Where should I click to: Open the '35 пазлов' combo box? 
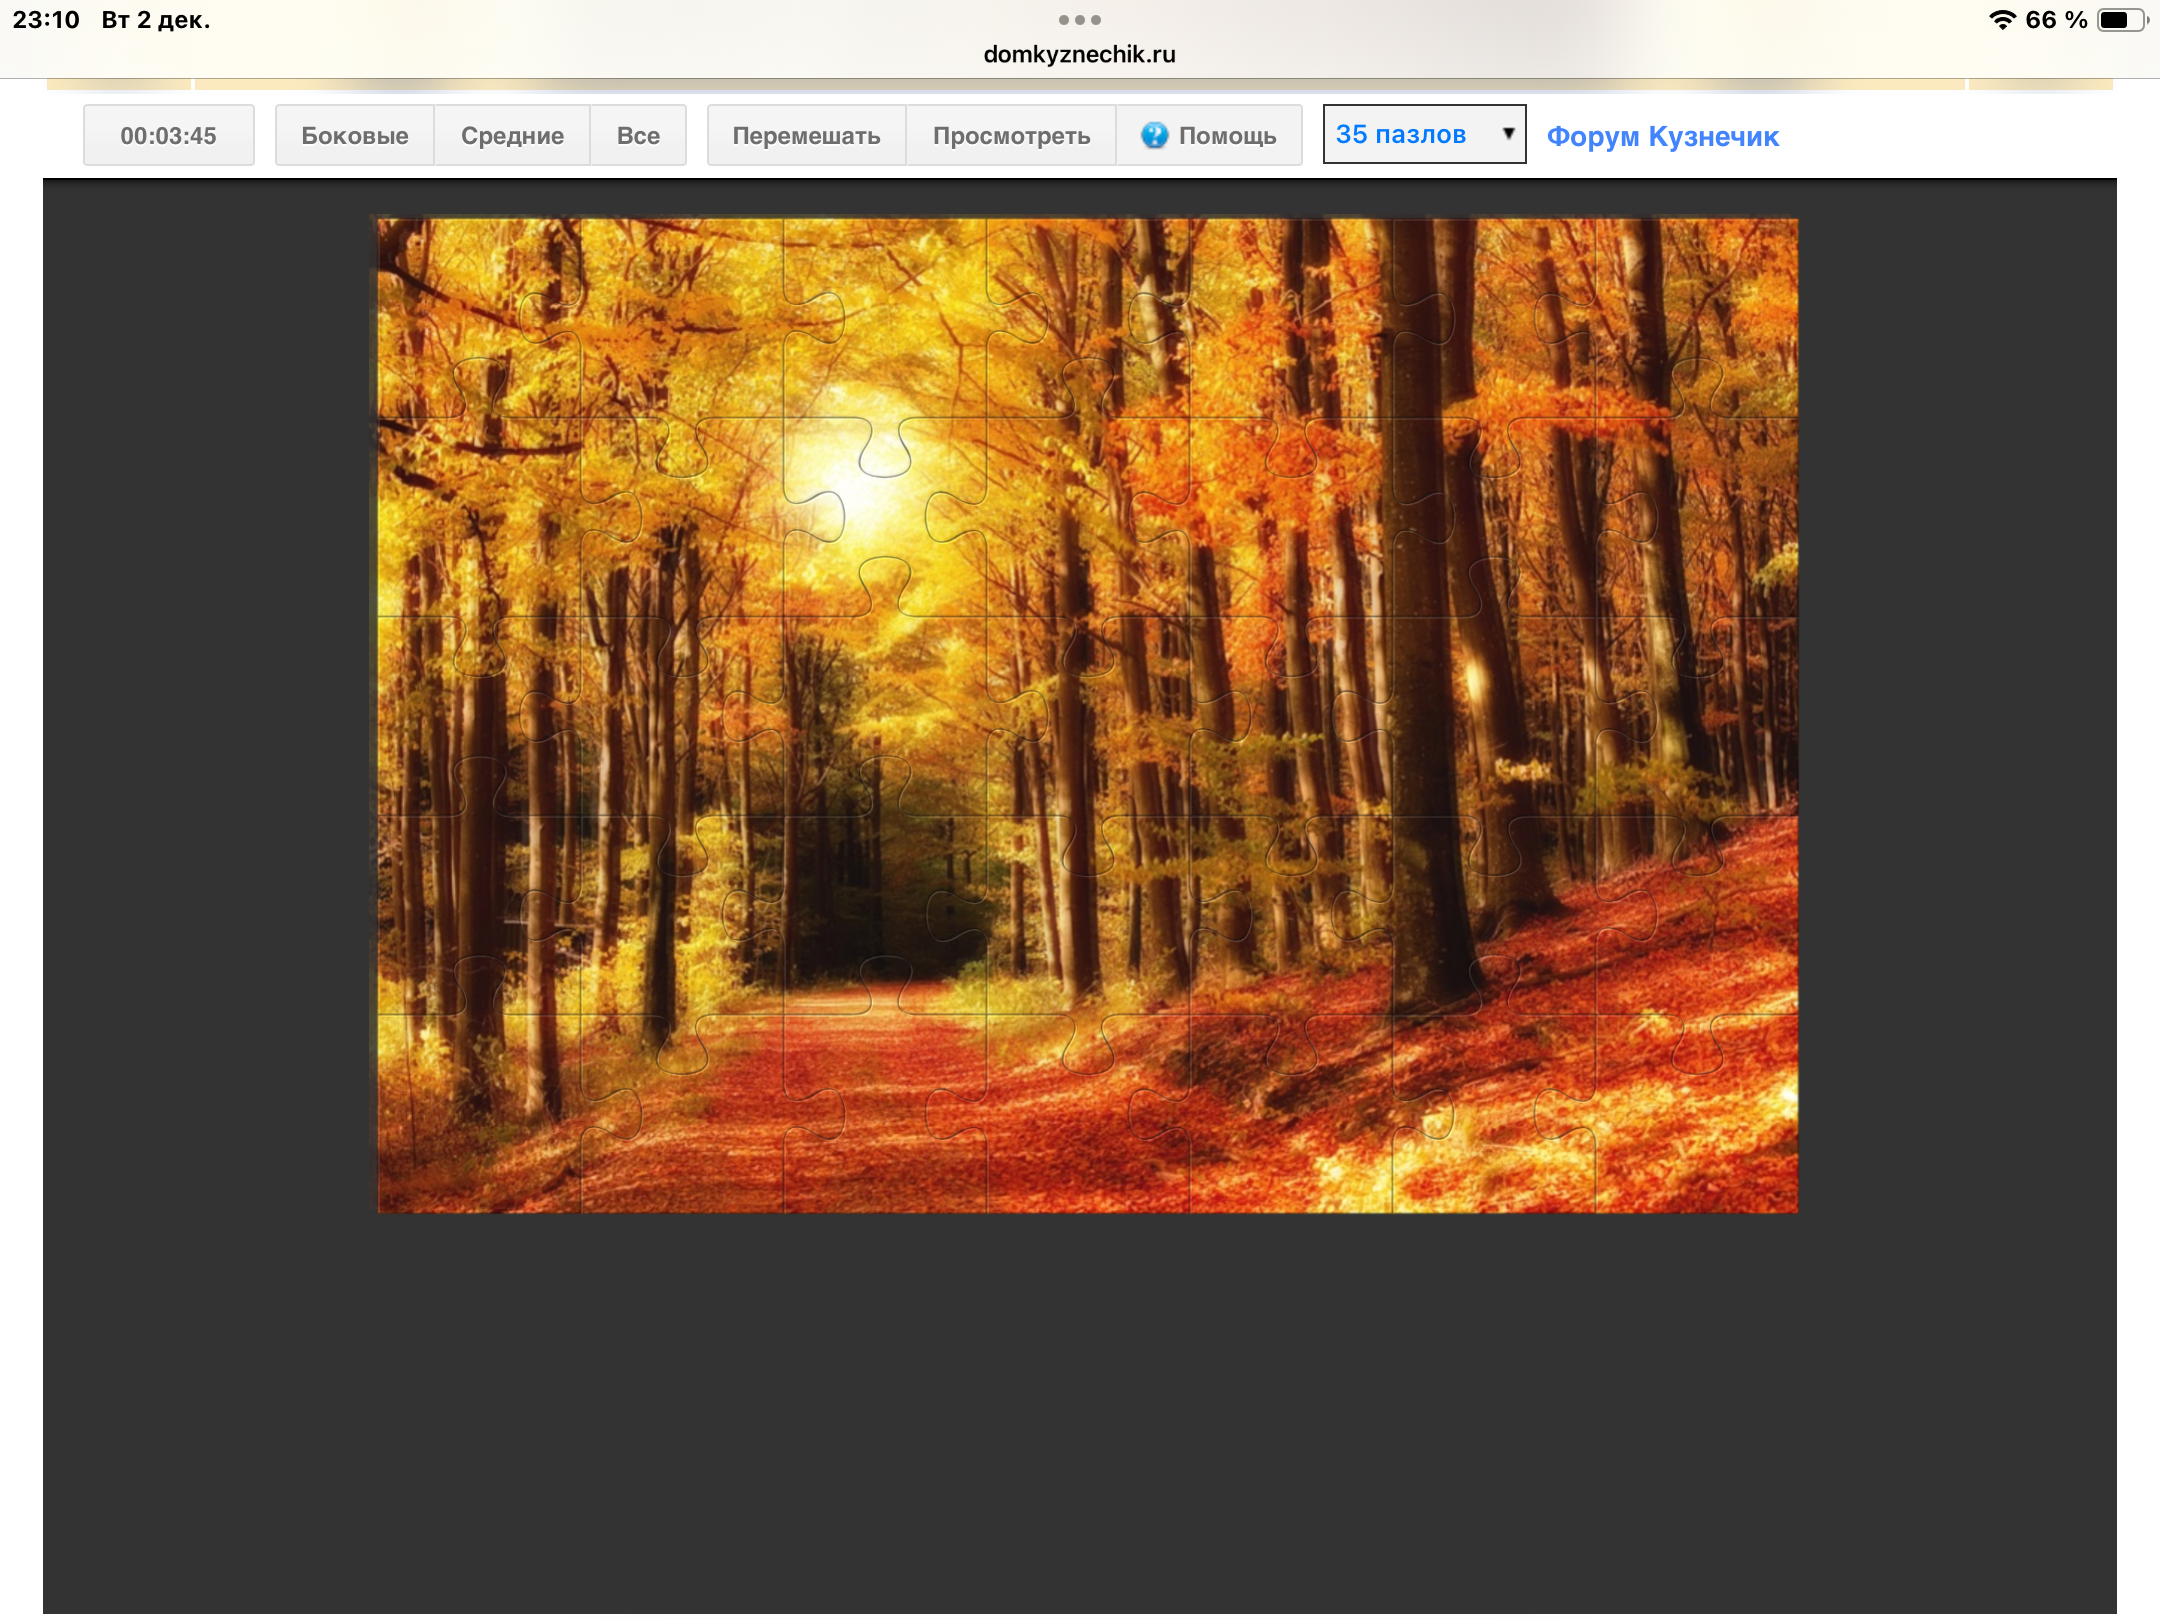[x=1422, y=134]
